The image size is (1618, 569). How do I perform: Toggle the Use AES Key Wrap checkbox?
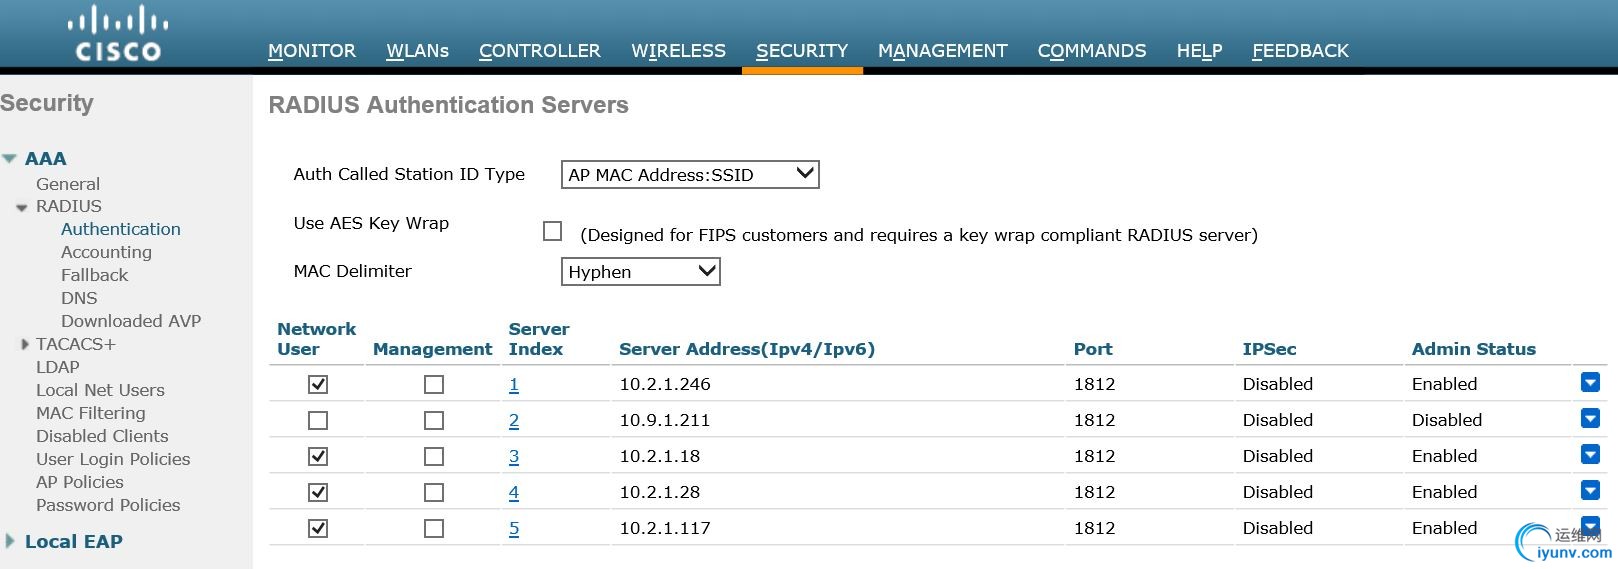[552, 231]
